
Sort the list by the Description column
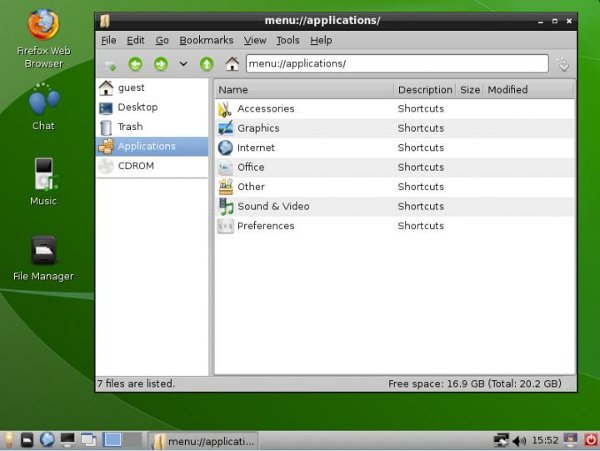click(x=425, y=90)
